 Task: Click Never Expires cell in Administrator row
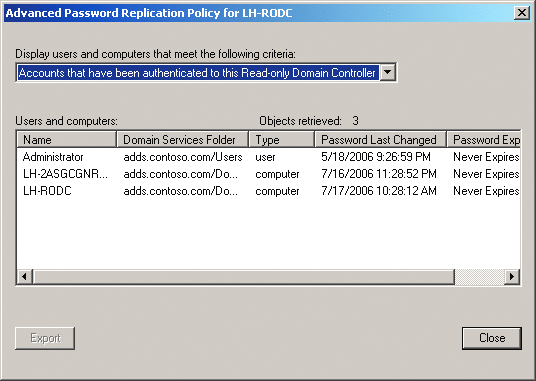[x=486, y=157]
